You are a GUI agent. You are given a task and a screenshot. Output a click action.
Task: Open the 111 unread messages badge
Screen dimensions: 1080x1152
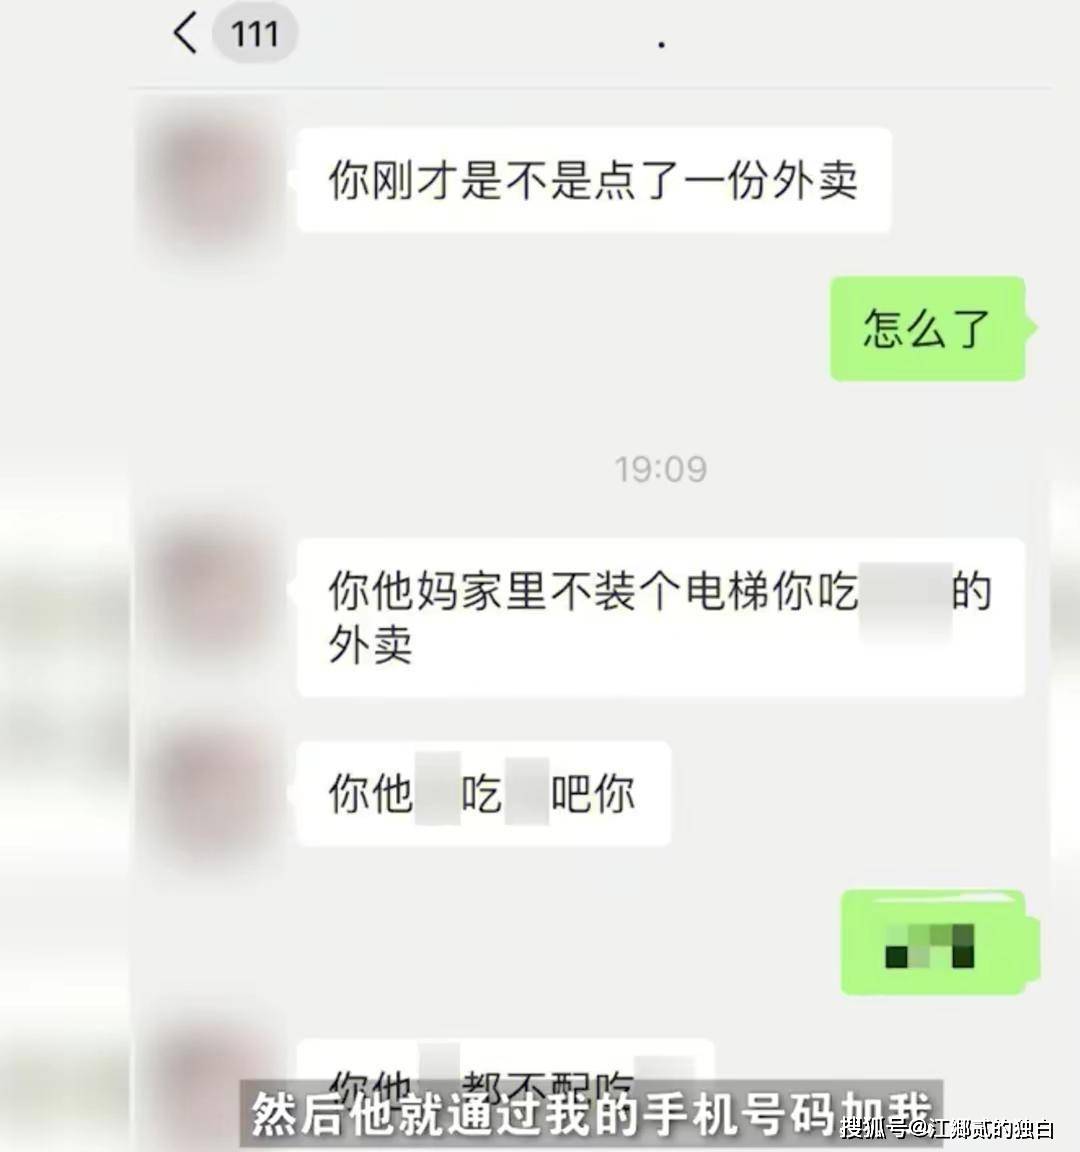click(254, 33)
